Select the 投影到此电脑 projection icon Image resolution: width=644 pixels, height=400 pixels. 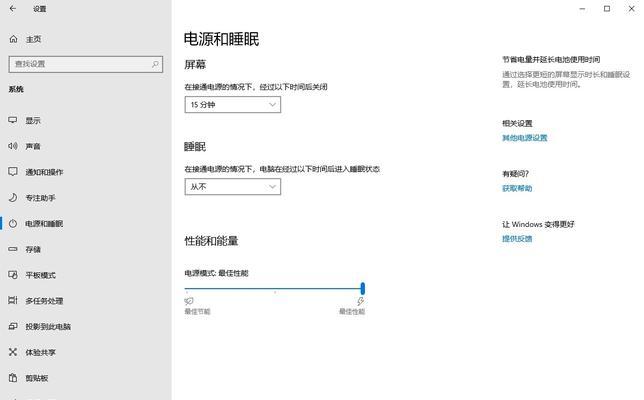(13, 326)
